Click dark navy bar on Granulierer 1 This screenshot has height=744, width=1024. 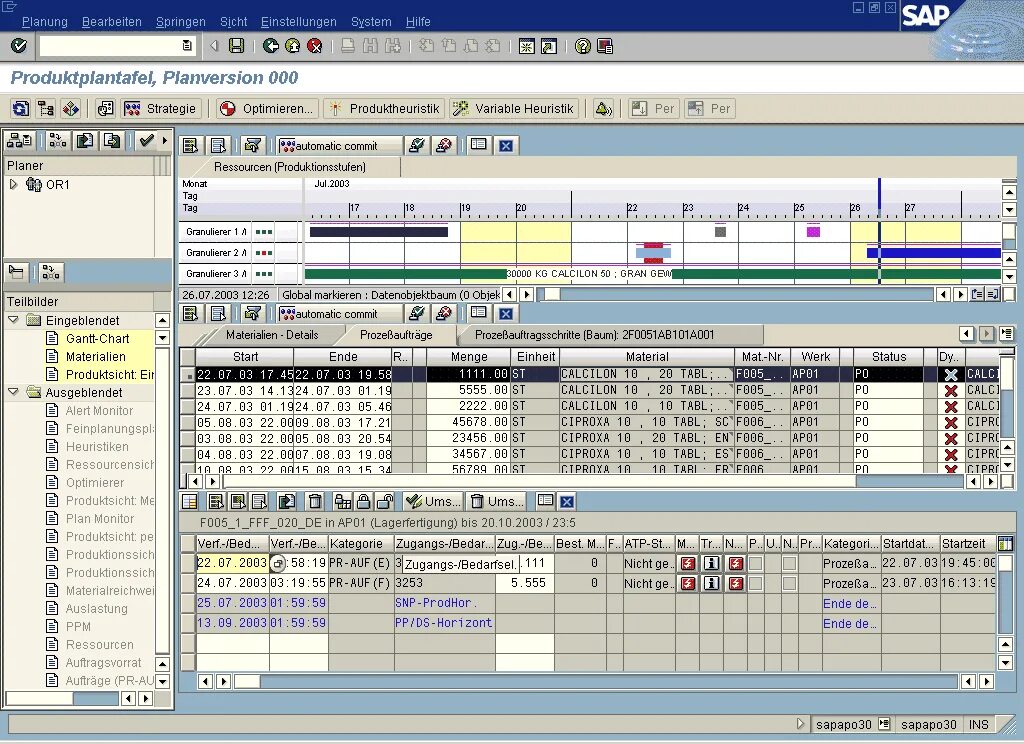379,231
